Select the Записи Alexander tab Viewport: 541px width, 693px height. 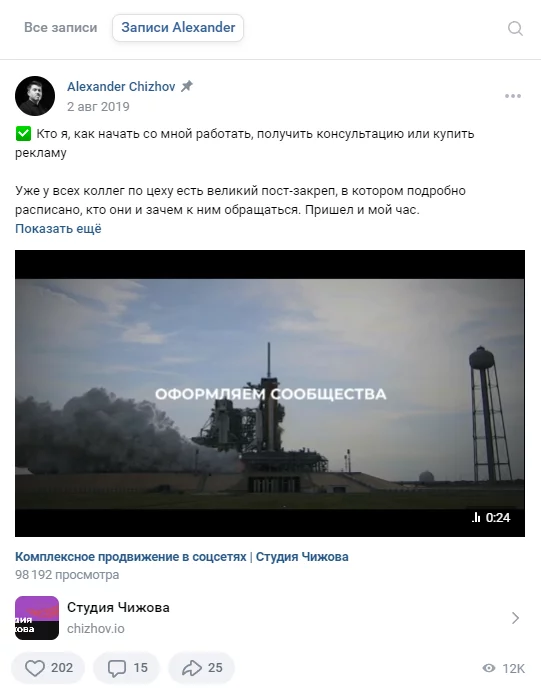[x=178, y=28]
